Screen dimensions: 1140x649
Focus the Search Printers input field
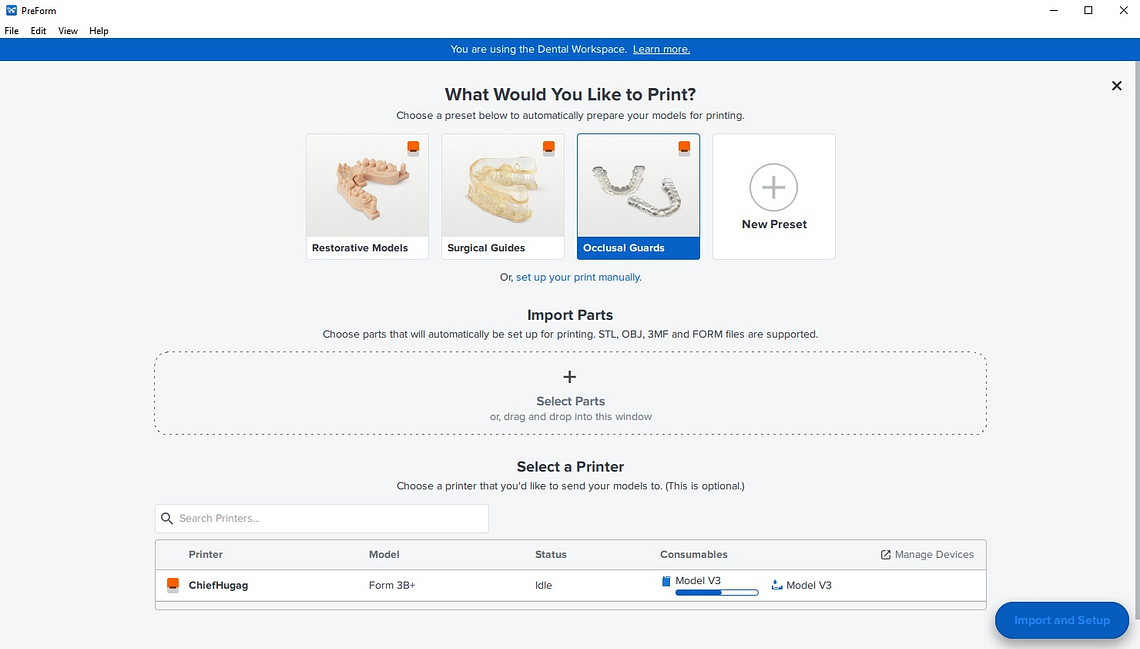click(330, 518)
